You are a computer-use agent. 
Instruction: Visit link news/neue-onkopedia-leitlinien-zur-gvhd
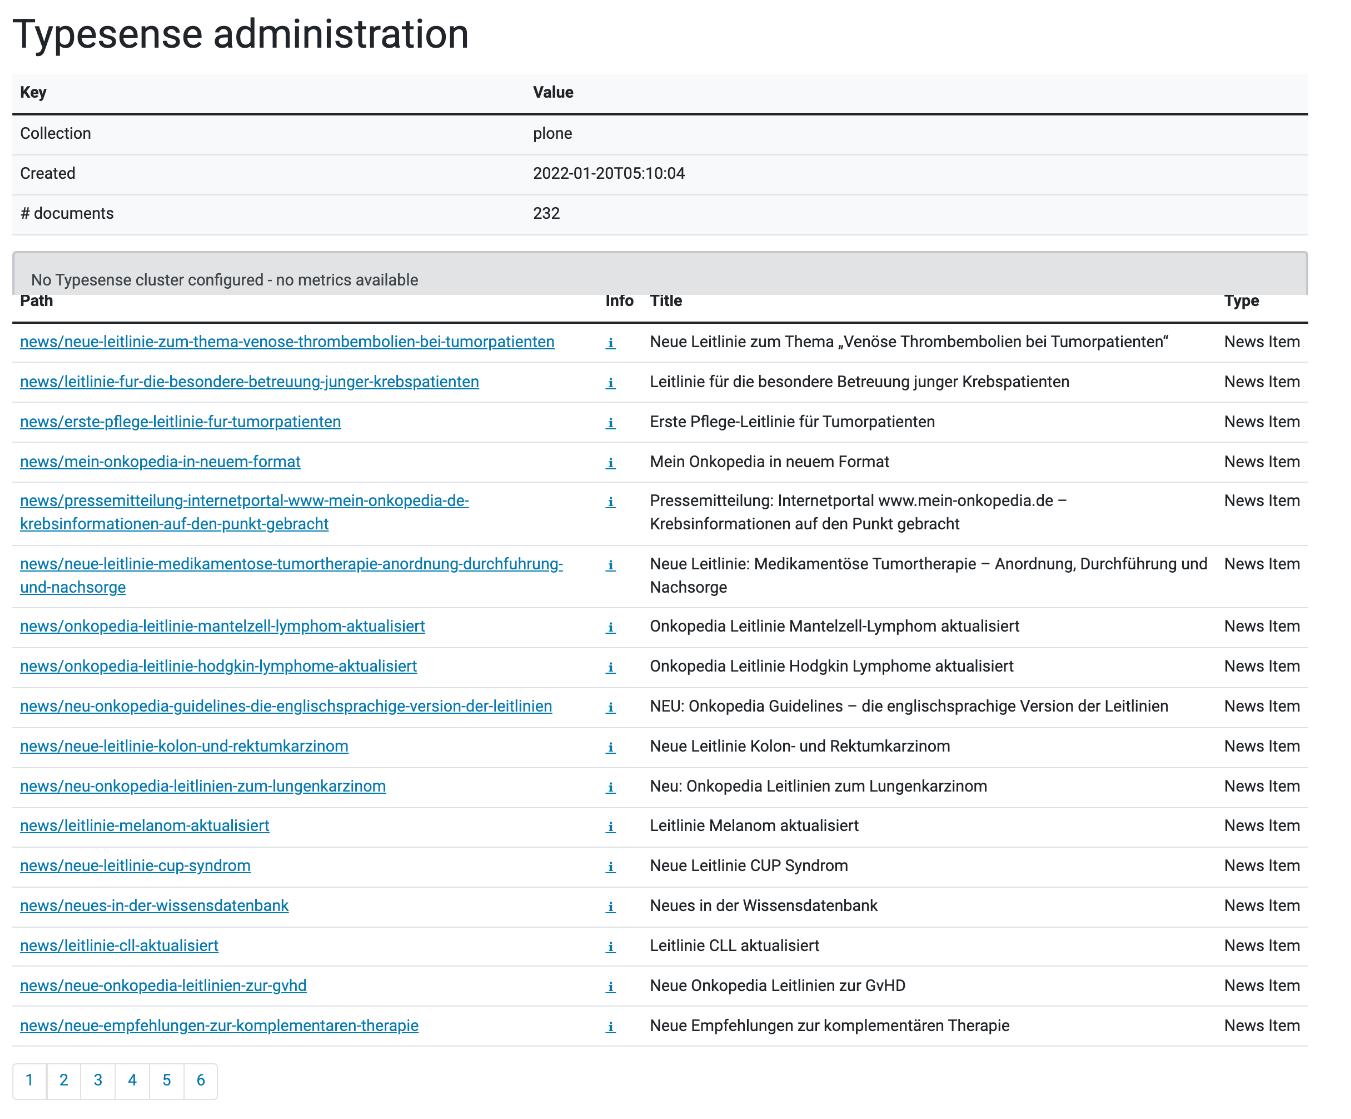[163, 986]
